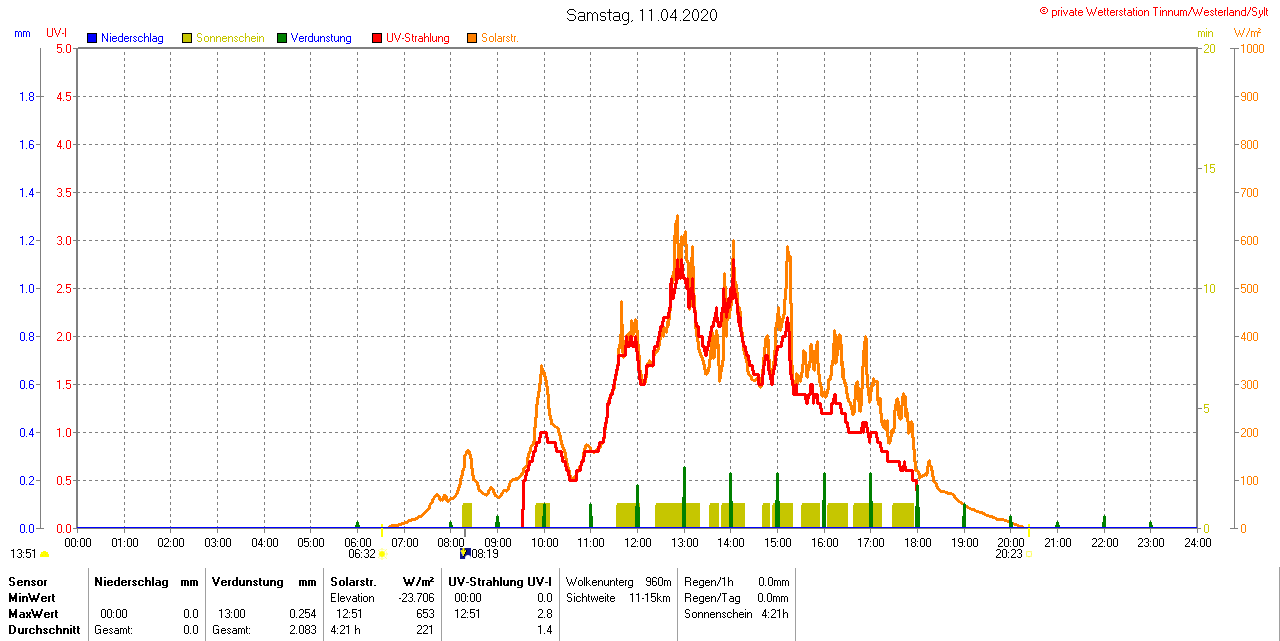Click the yellow Sonnenschein legend swatch
Image resolution: width=1280 pixels, height=641 pixels.
tap(187, 38)
